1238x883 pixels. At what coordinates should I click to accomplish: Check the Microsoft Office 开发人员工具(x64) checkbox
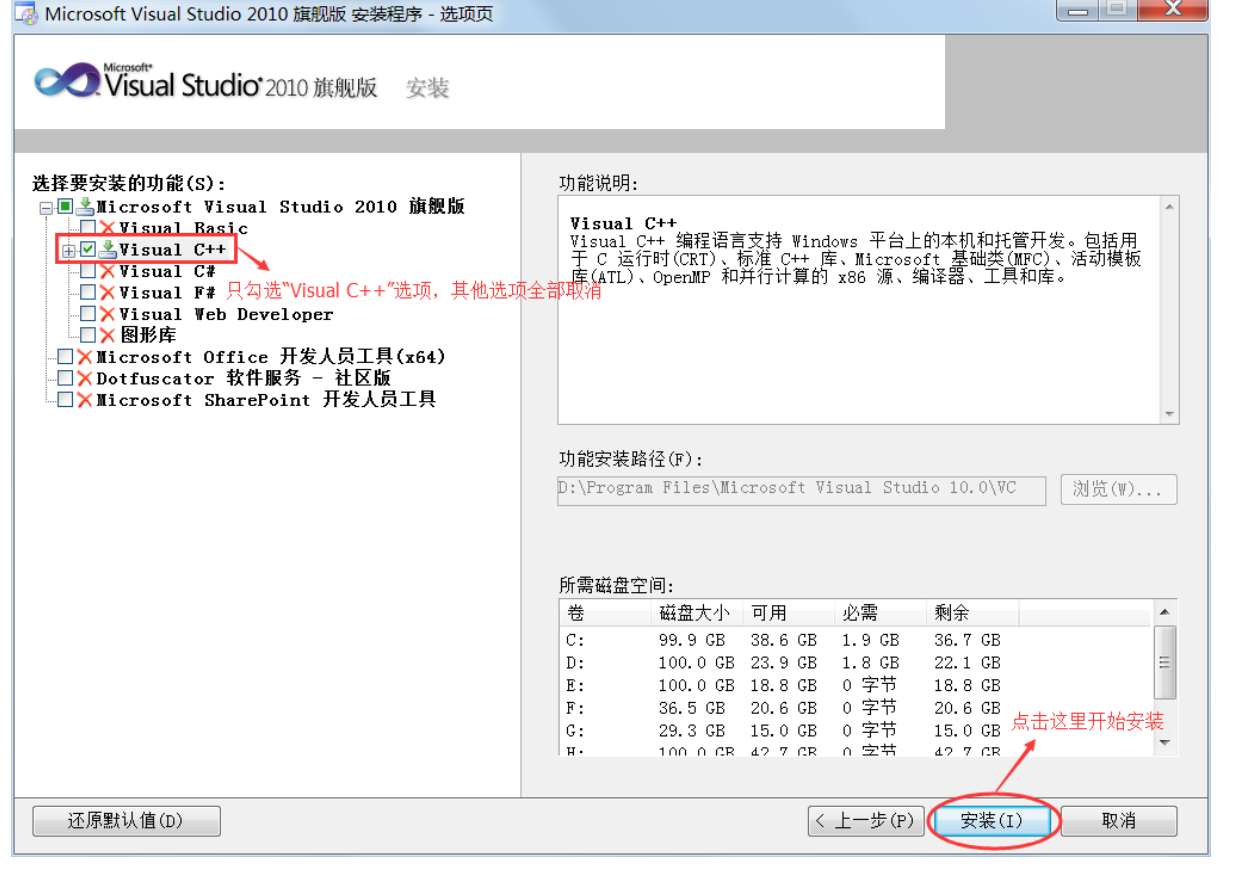click(65, 357)
